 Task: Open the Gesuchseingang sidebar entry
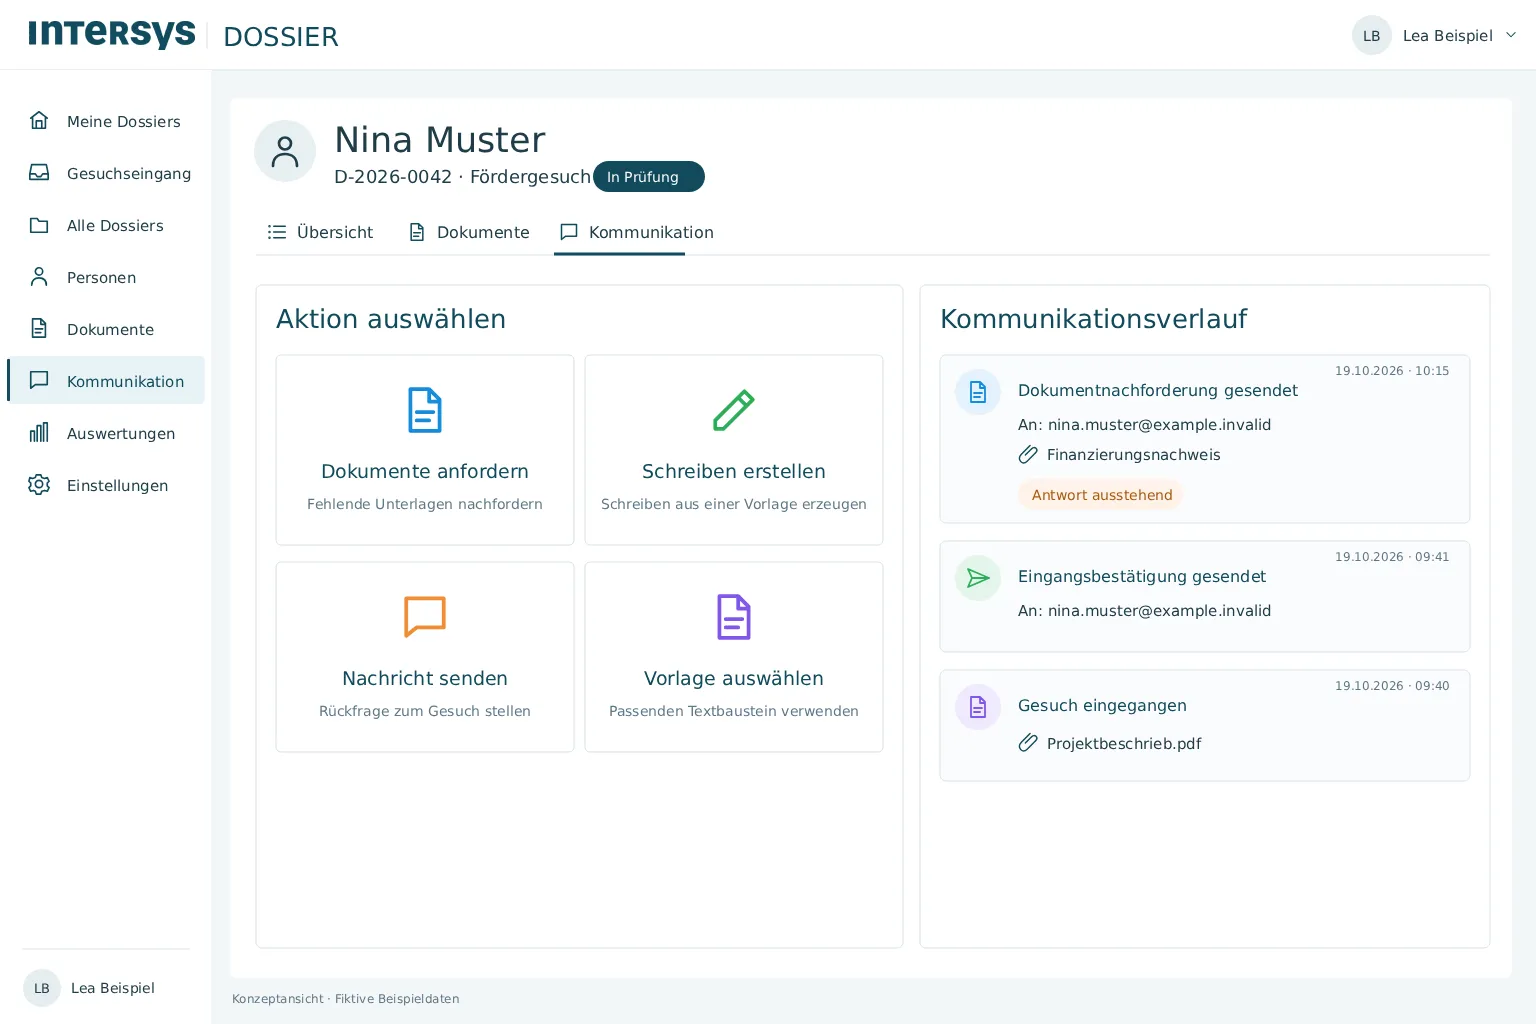106,173
